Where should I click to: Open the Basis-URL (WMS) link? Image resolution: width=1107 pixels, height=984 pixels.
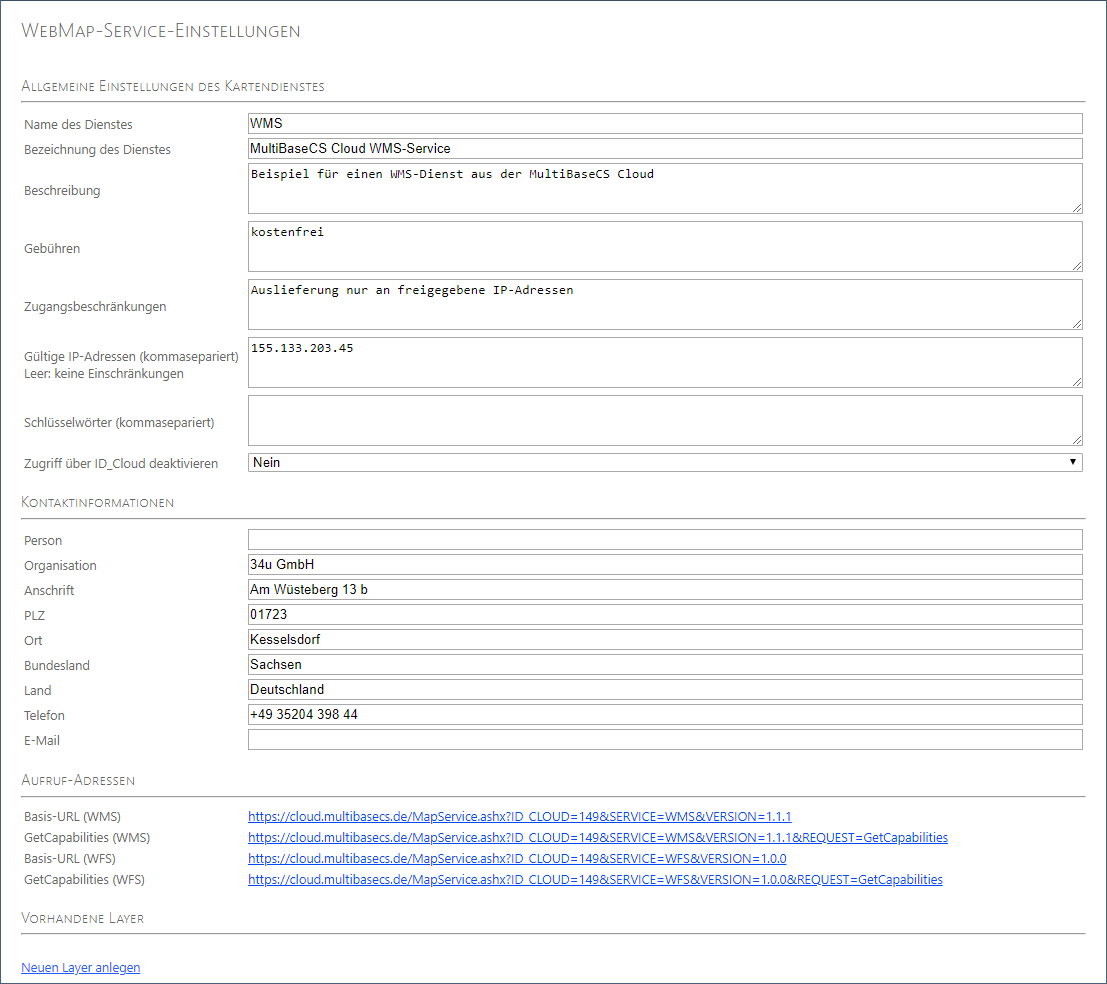click(x=519, y=817)
